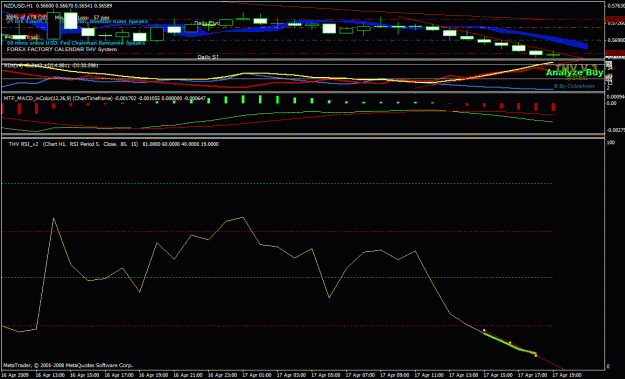Select the '17 Apr 01:00' time axis label
This screenshot has height=379, width=625.
click(257, 375)
